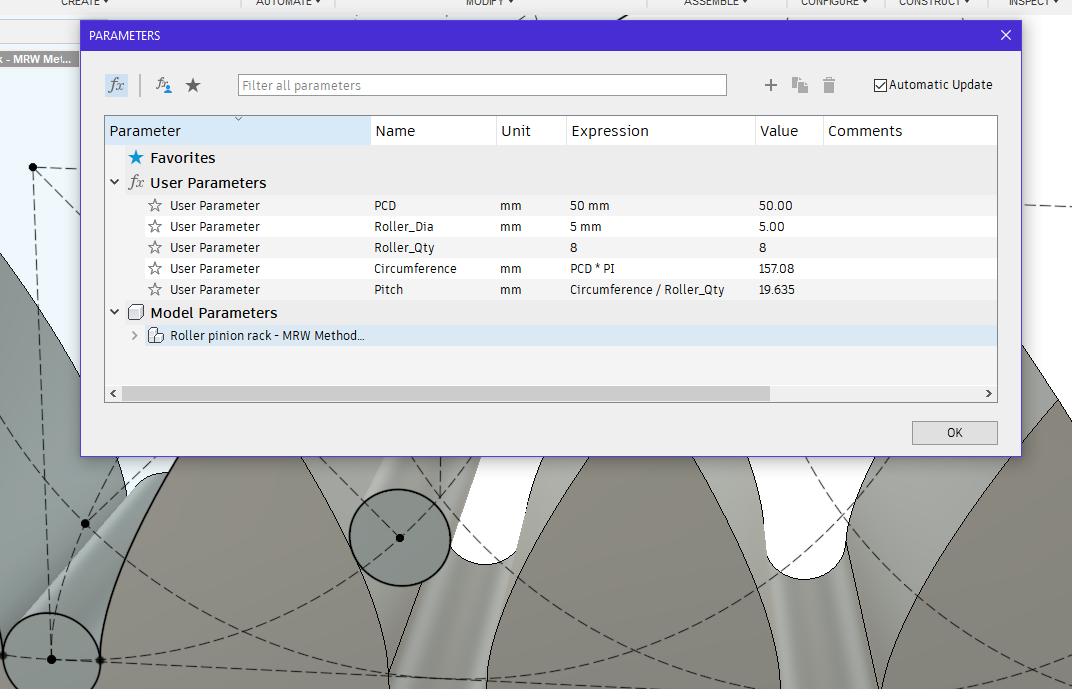Click the delete parameter trash icon
1072x689 pixels.
[828, 85]
